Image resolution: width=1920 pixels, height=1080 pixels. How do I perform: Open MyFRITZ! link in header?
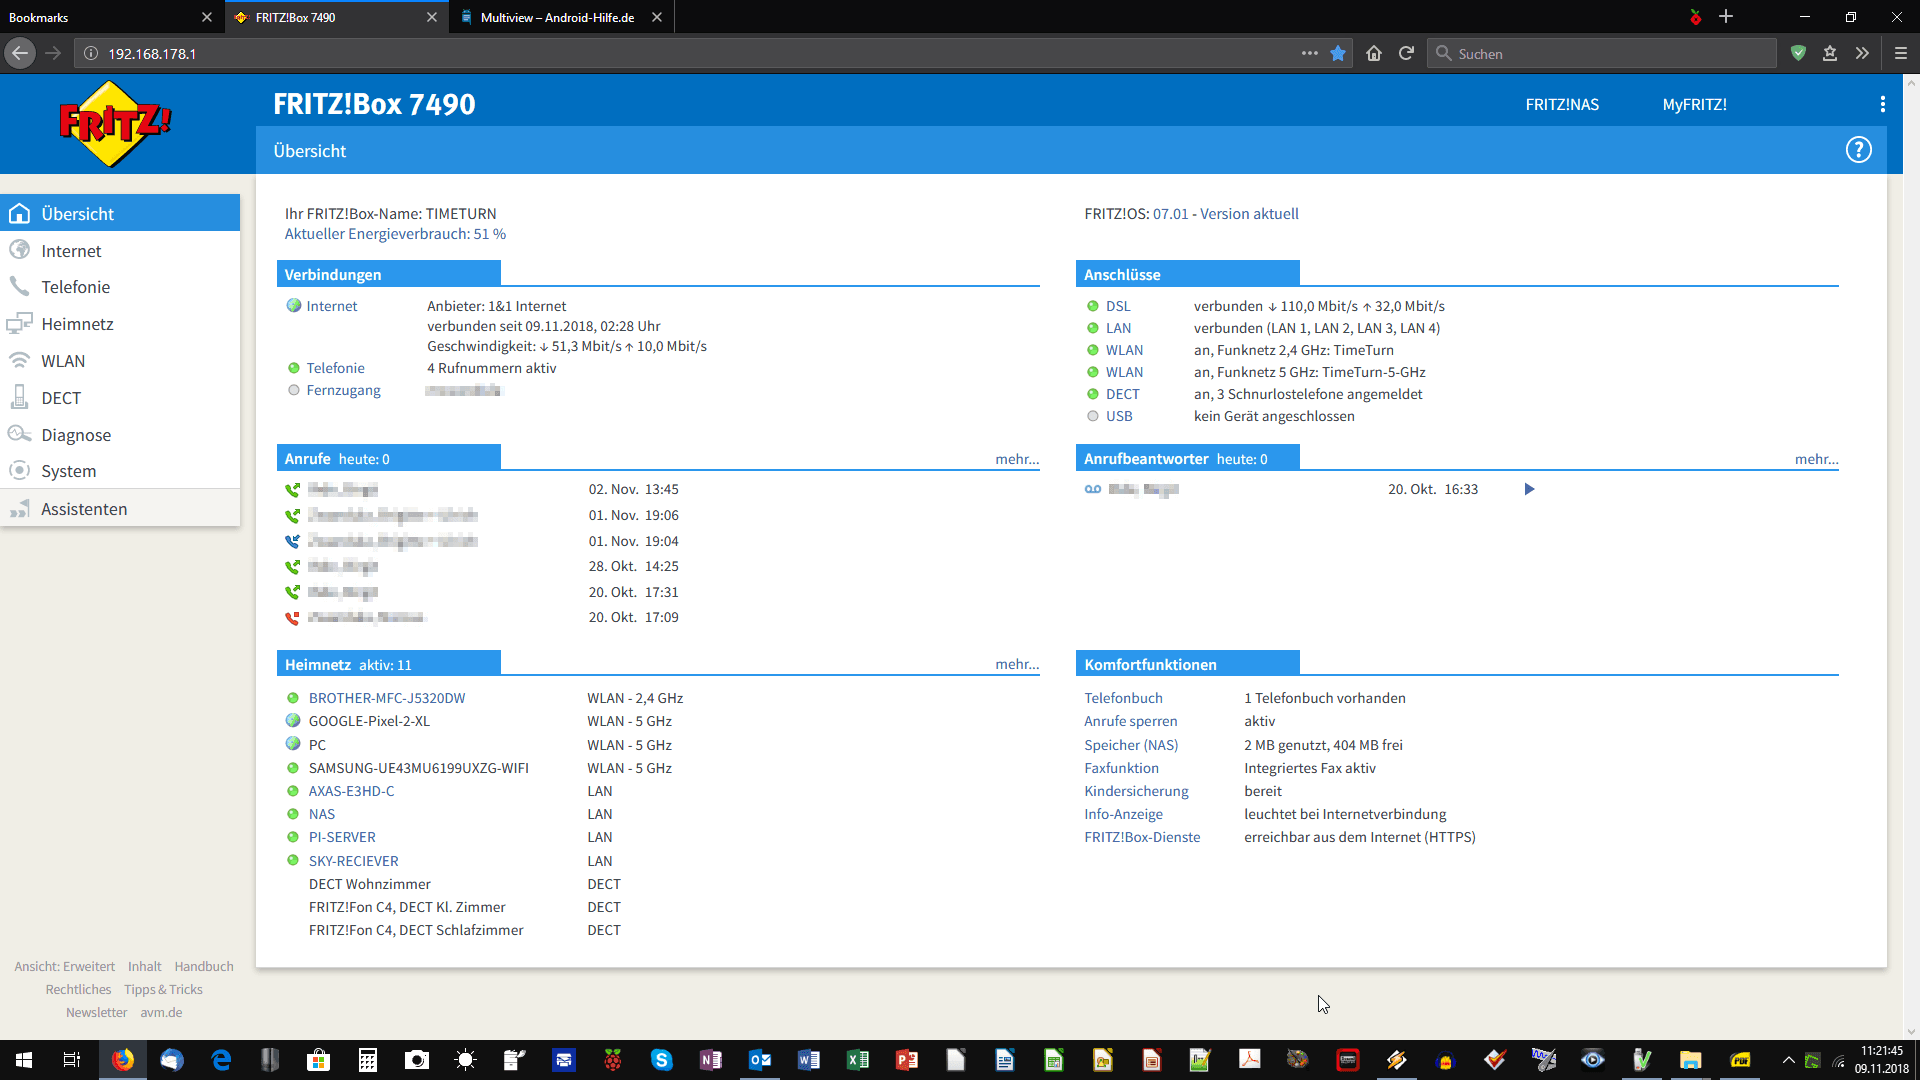pos(1694,104)
